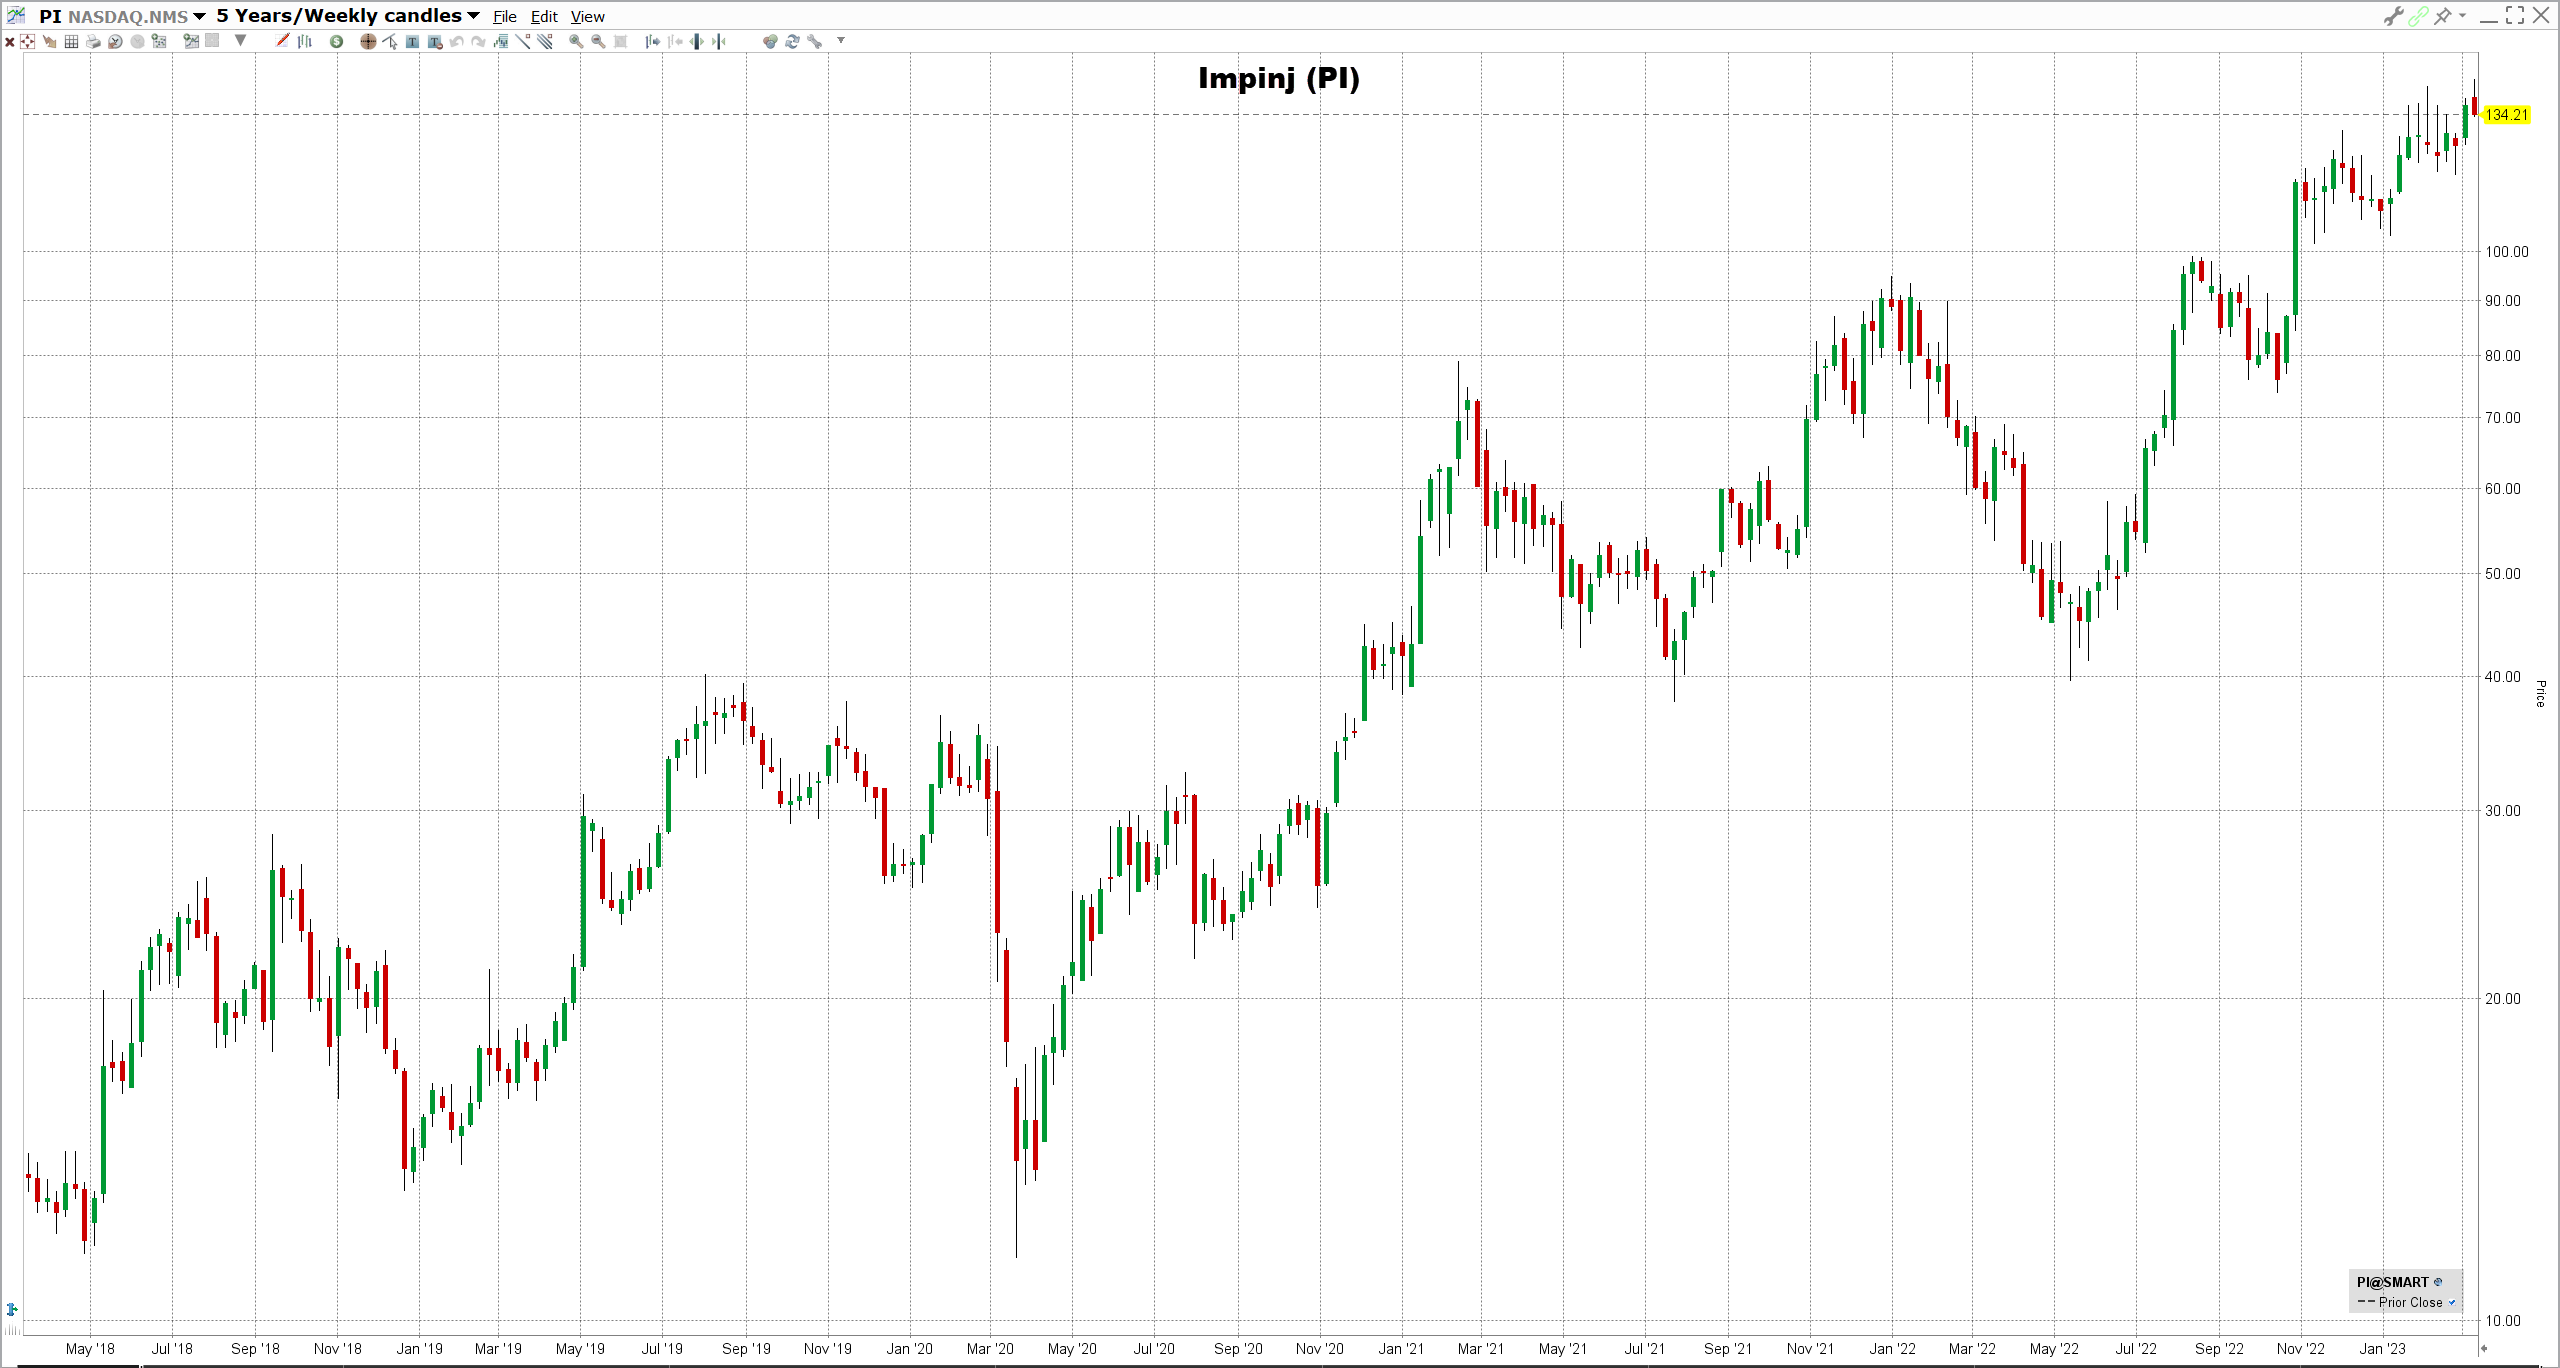Click the vertical Price axis title

coord(2540,693)
